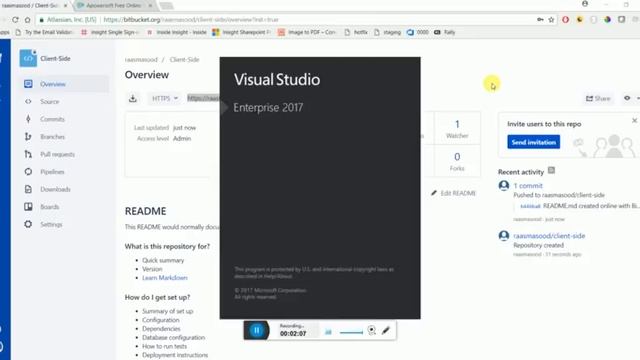Viewport: 640px width, 360px height.
Task: Click the Client-Side repository avatar
Action: pos(28,58)
